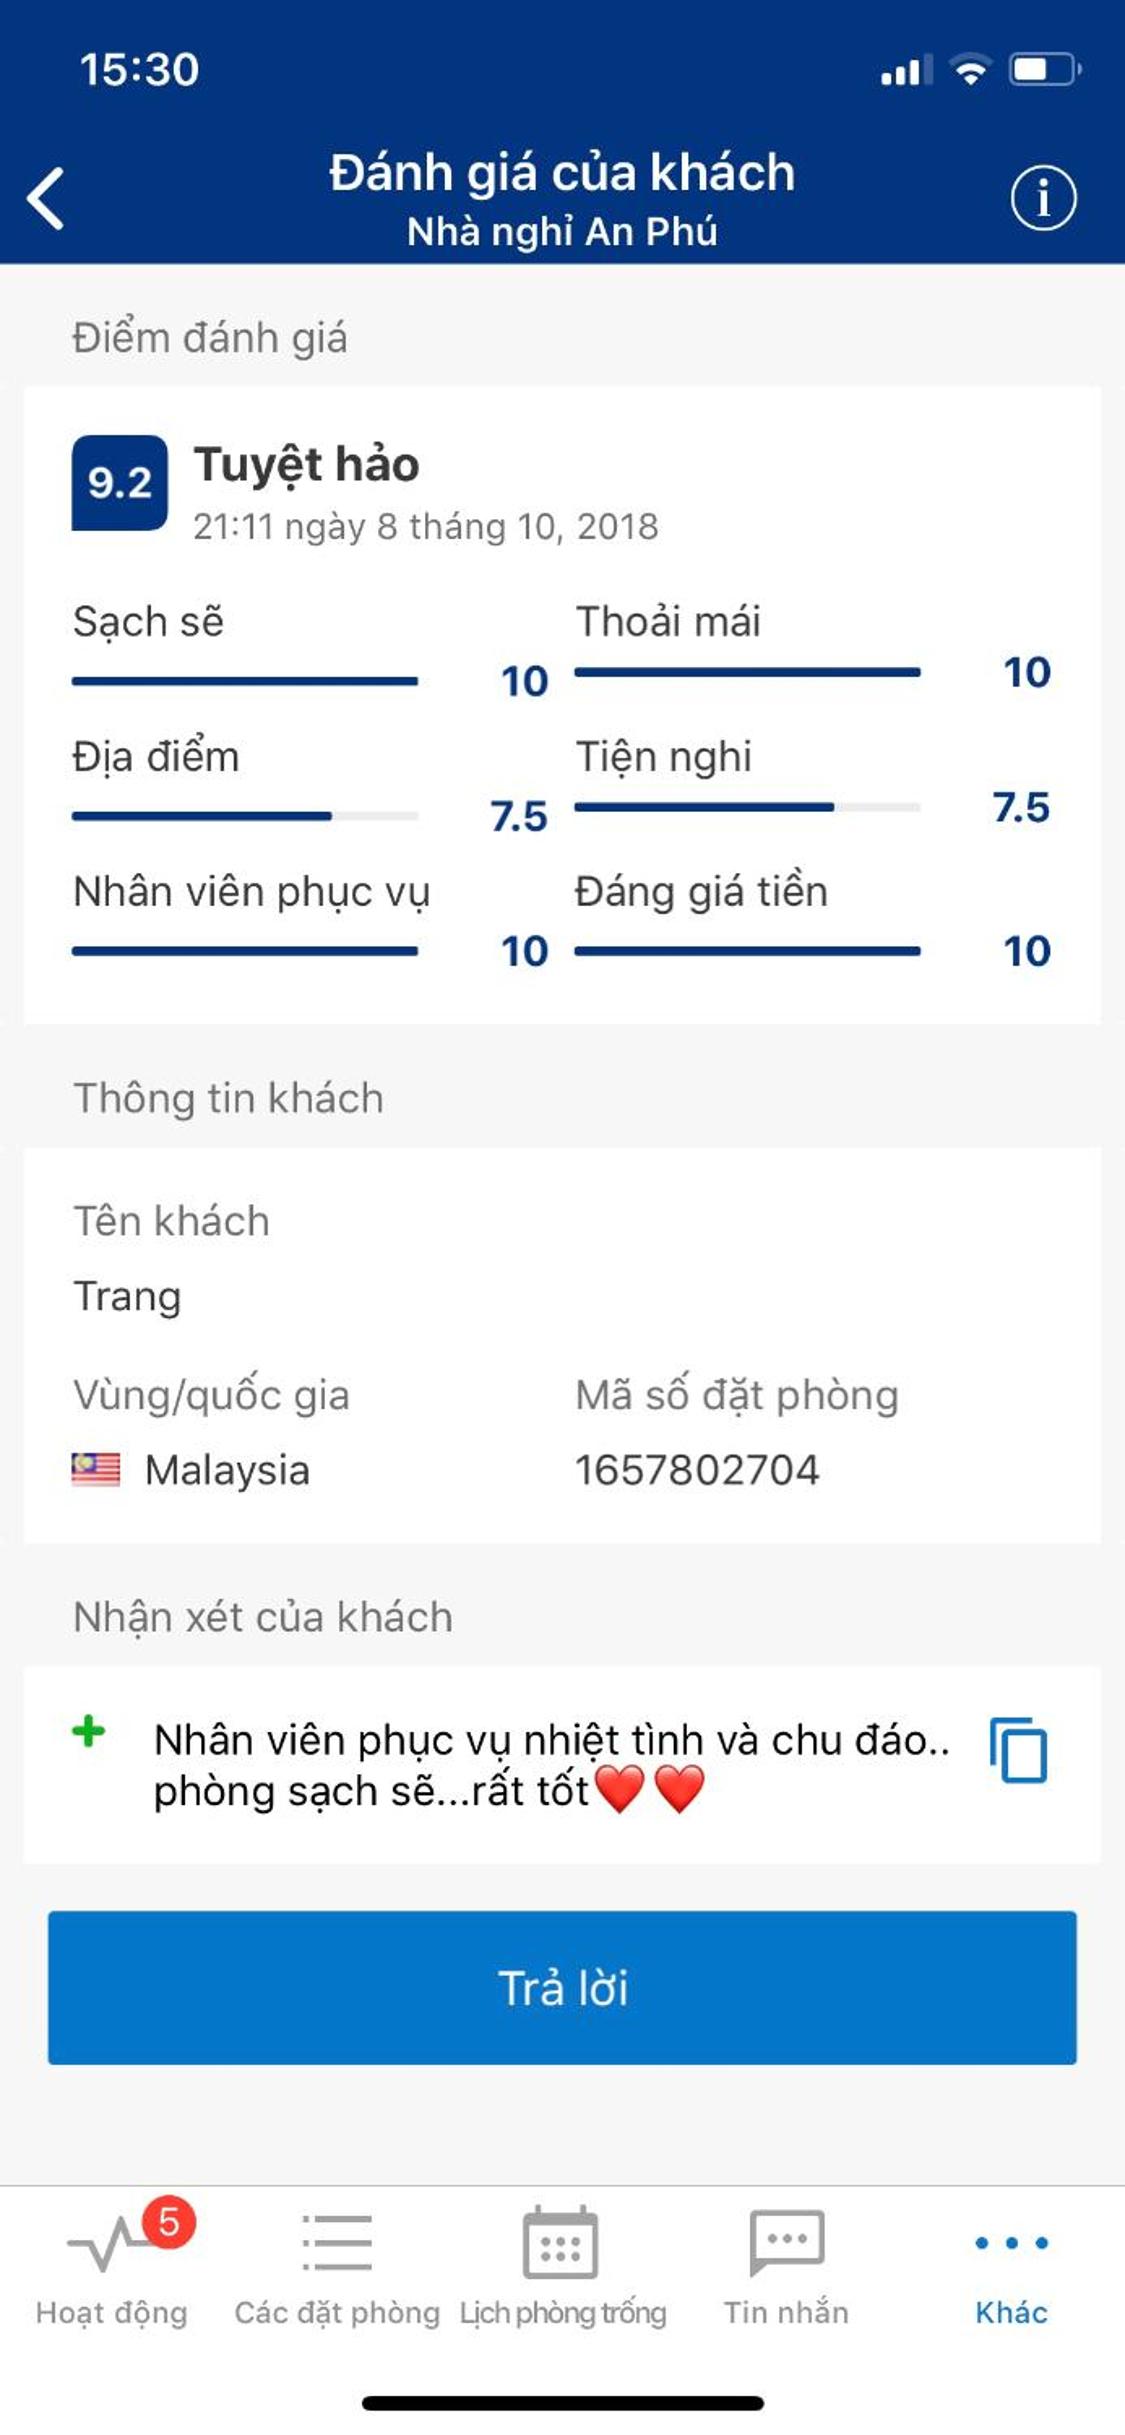Screen dimensions: 1125x2435
Task: Open the info icon in header
Action: (1043, 198)
